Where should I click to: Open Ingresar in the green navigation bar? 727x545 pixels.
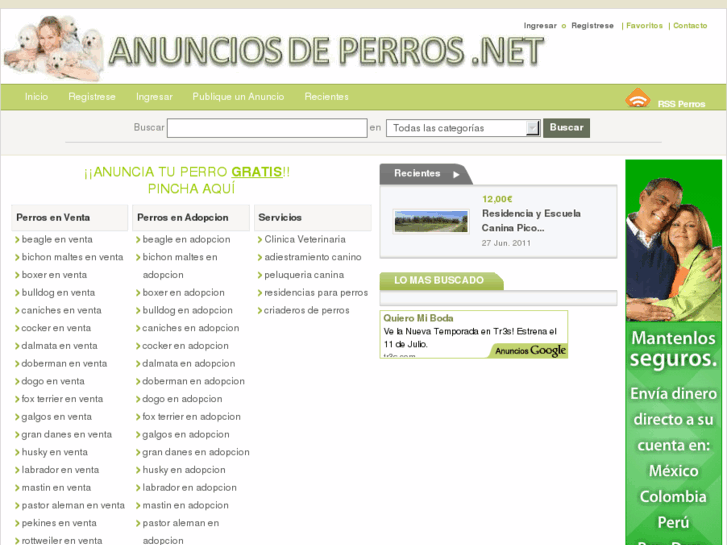pos(154,96)
